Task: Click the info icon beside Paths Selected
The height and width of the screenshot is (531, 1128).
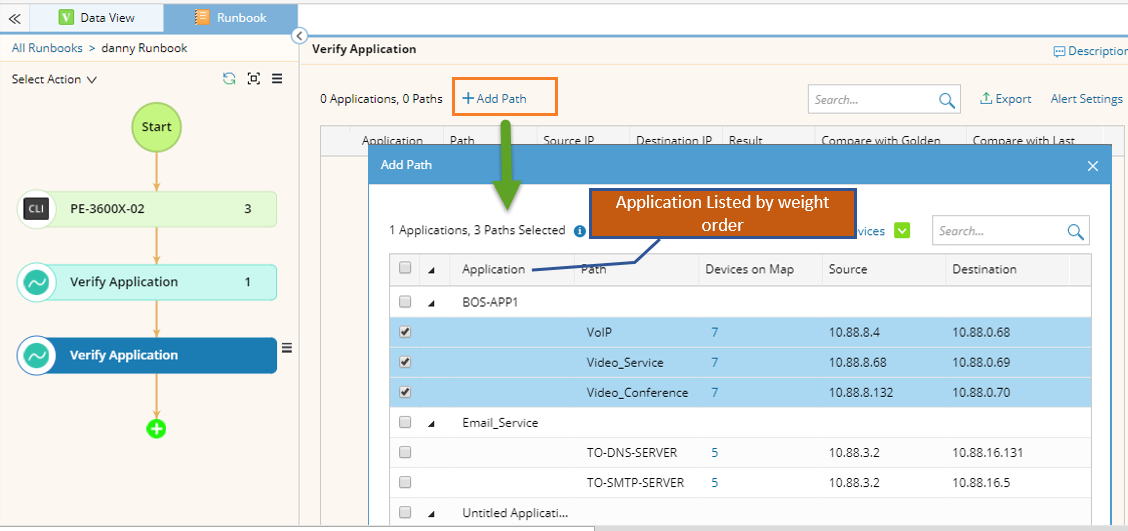Action: (x=580, y=231)
